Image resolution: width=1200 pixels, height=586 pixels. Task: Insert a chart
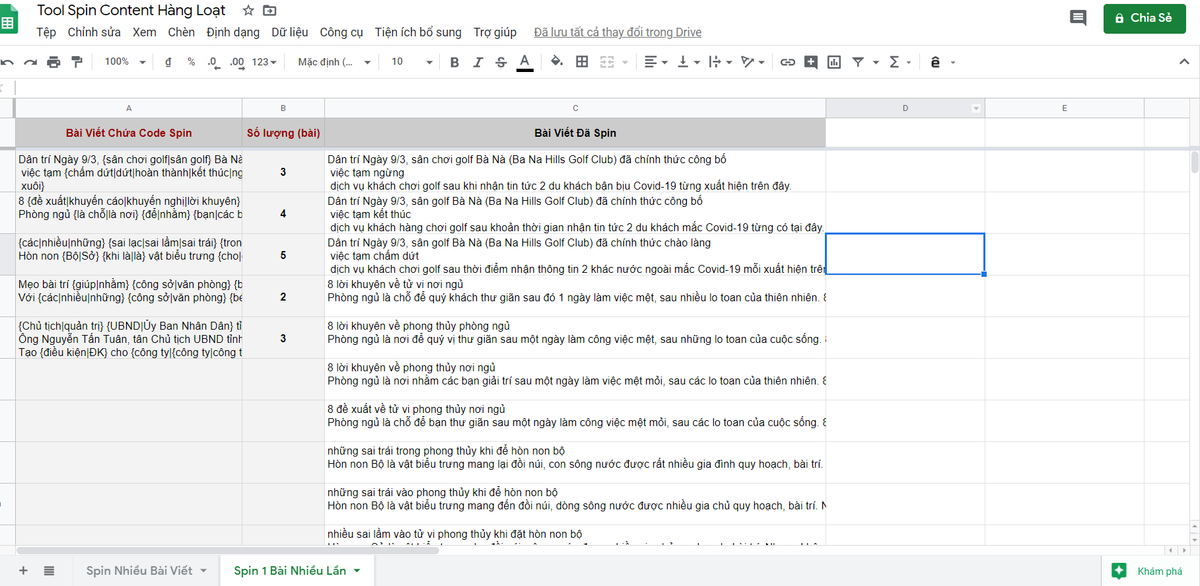(834, 62)
